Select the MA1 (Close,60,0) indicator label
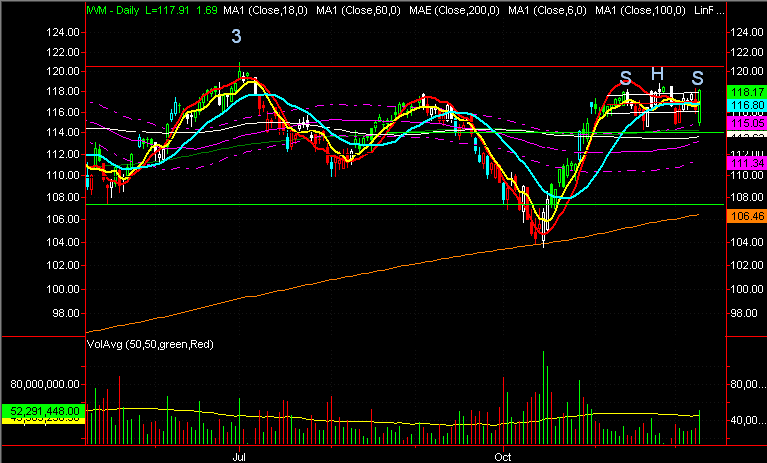 (x=359, y=10)
